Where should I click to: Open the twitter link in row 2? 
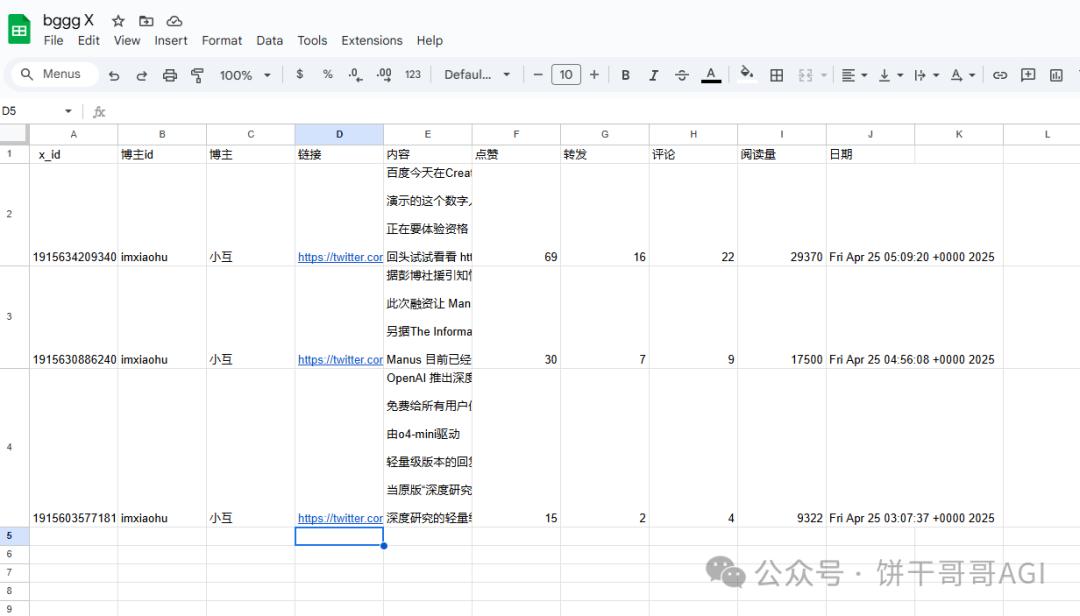pyautogui.click(x=339, y=257)
